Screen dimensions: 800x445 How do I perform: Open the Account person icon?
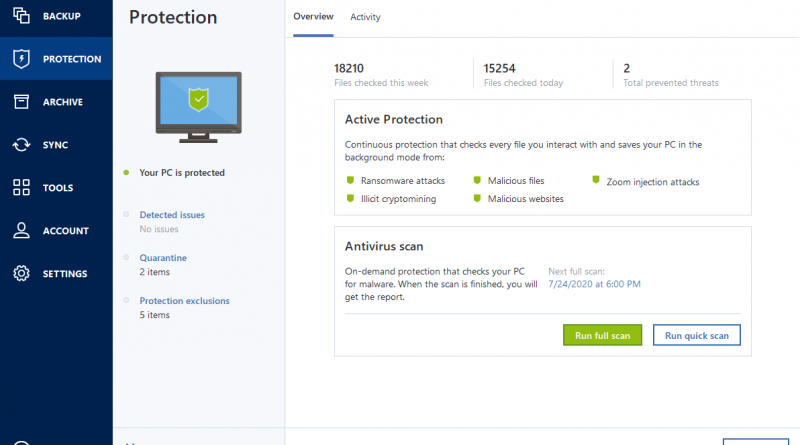pos(21,230)
